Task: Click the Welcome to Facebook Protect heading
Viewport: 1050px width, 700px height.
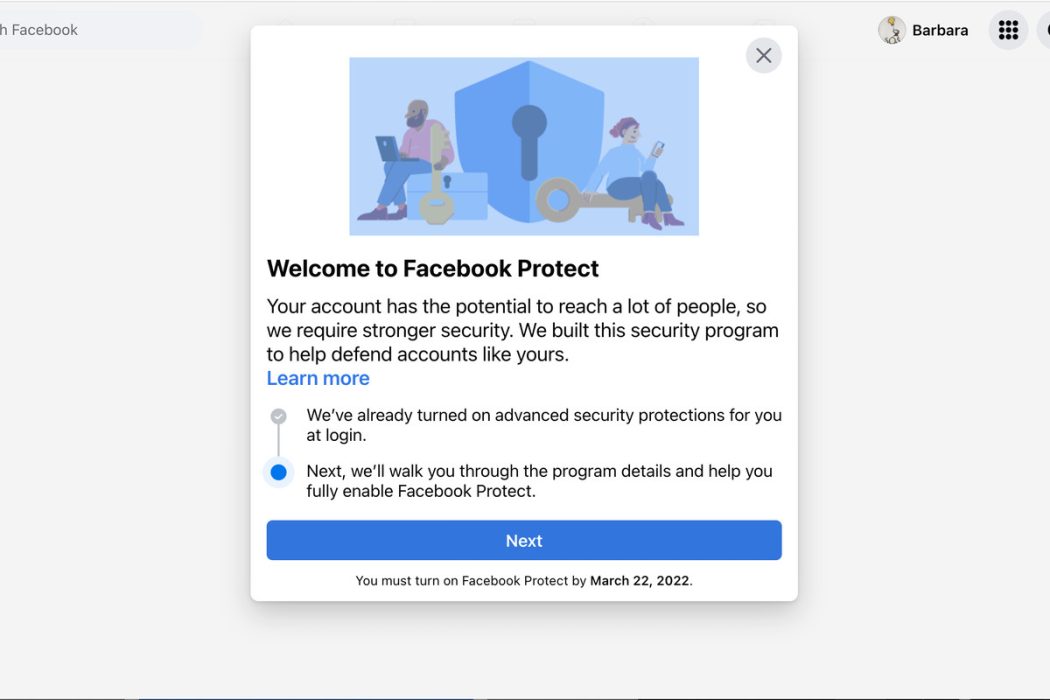Action: (433, 268)
